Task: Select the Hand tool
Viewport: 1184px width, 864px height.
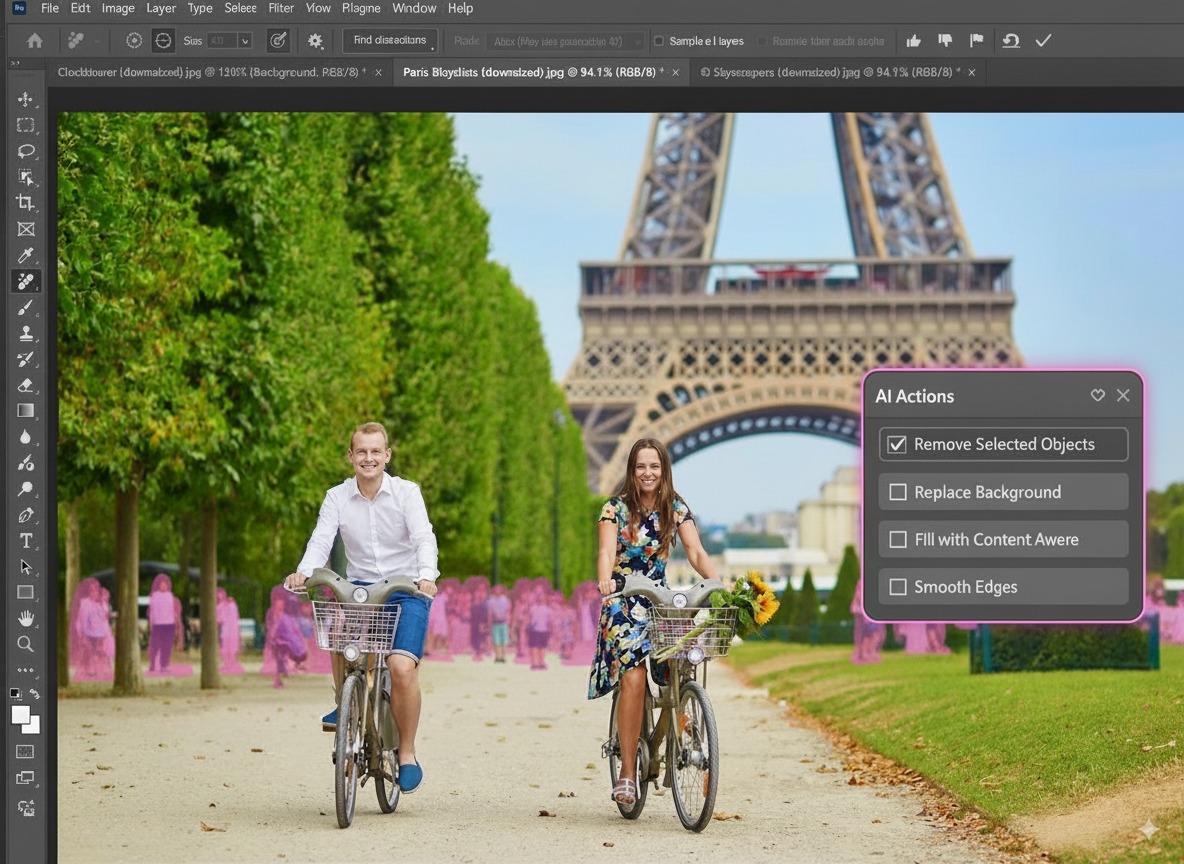Action: (x=26, y=618)
